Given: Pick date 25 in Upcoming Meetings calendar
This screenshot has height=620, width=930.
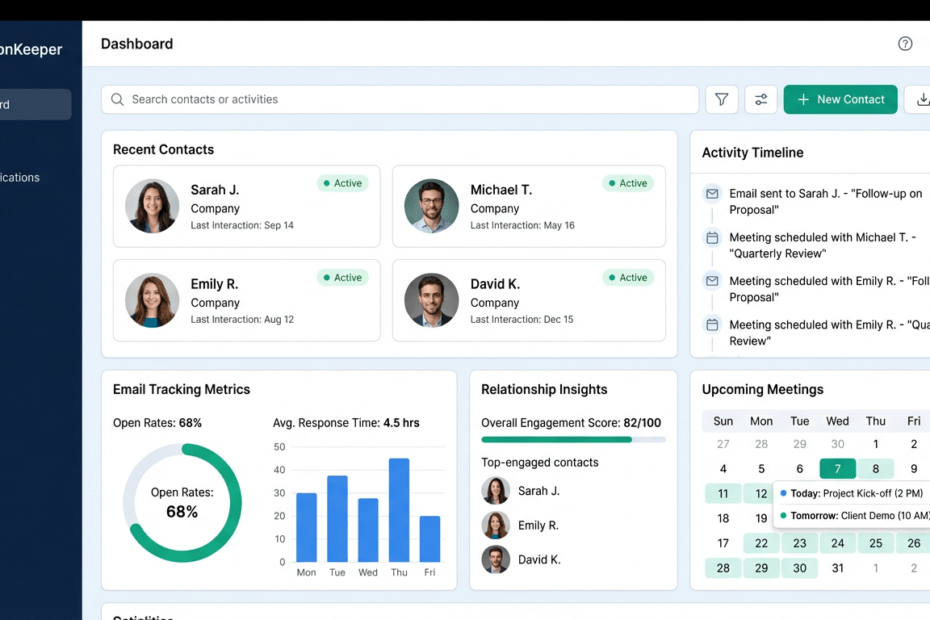Looking at the screenshot, I should [x=875, y=543].
